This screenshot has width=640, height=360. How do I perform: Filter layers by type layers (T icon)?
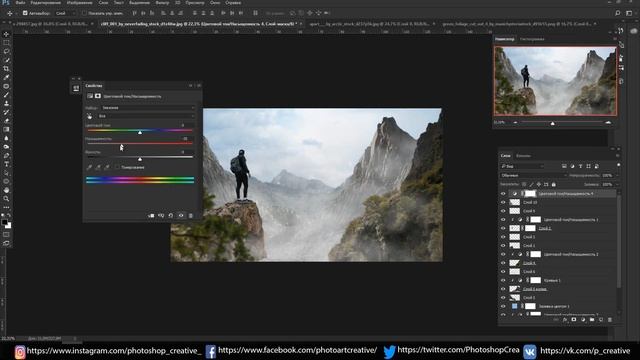(x=580, y=166)
